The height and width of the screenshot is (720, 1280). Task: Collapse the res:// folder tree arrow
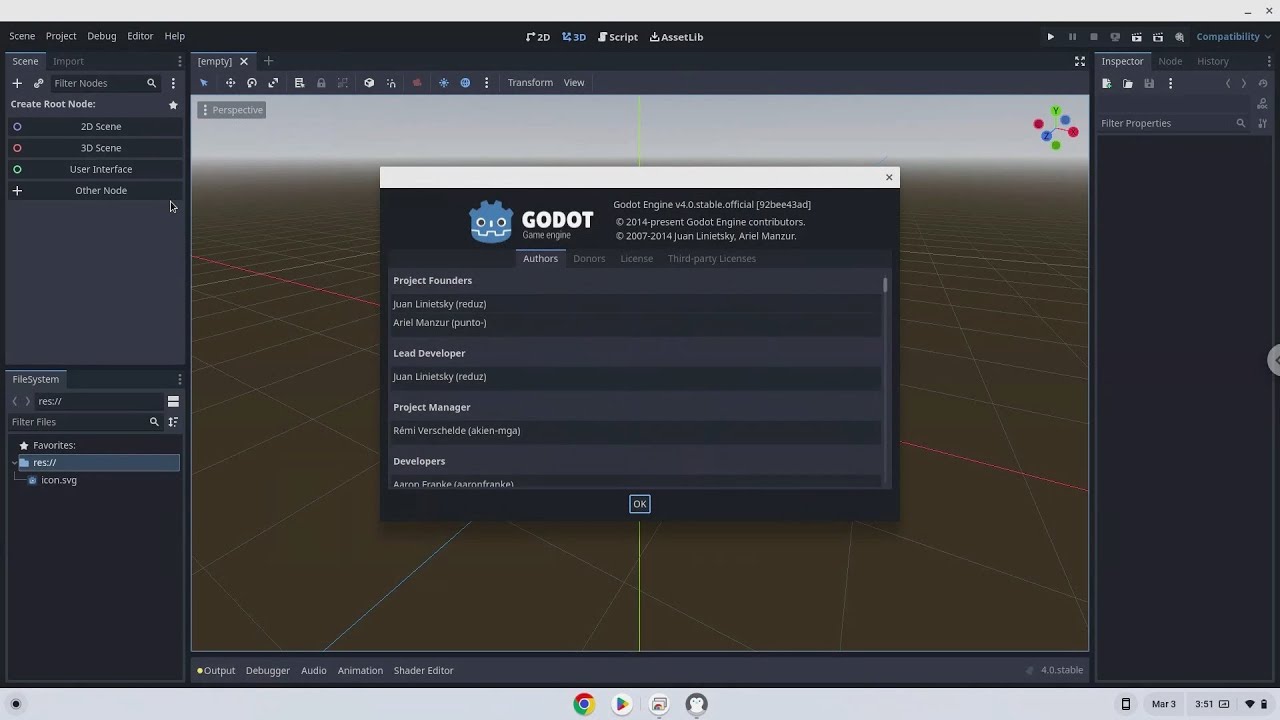14,463
